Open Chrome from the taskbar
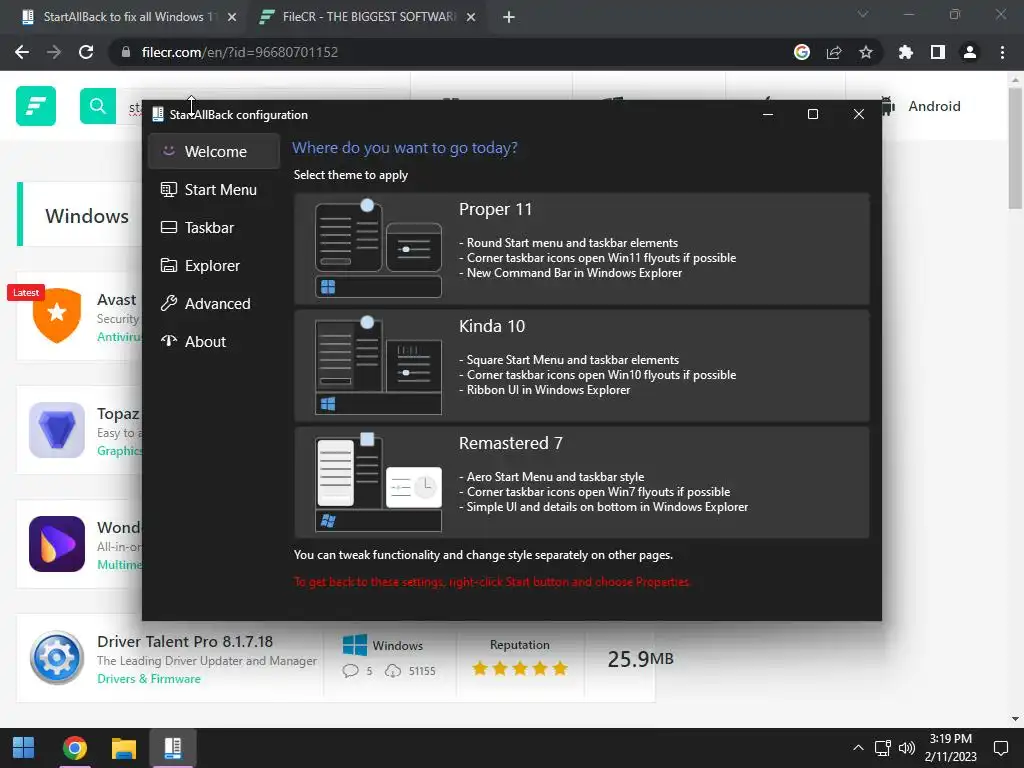Image resolution: width=1024 pixels, height=768 pixels. (x=75, y=748)
